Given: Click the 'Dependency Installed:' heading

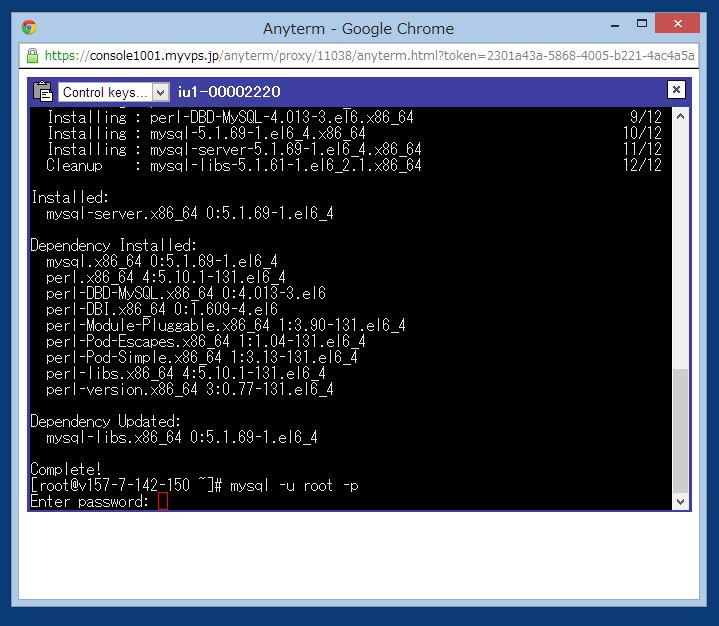Looking at the screenshot, I should [x=113, y=245].
